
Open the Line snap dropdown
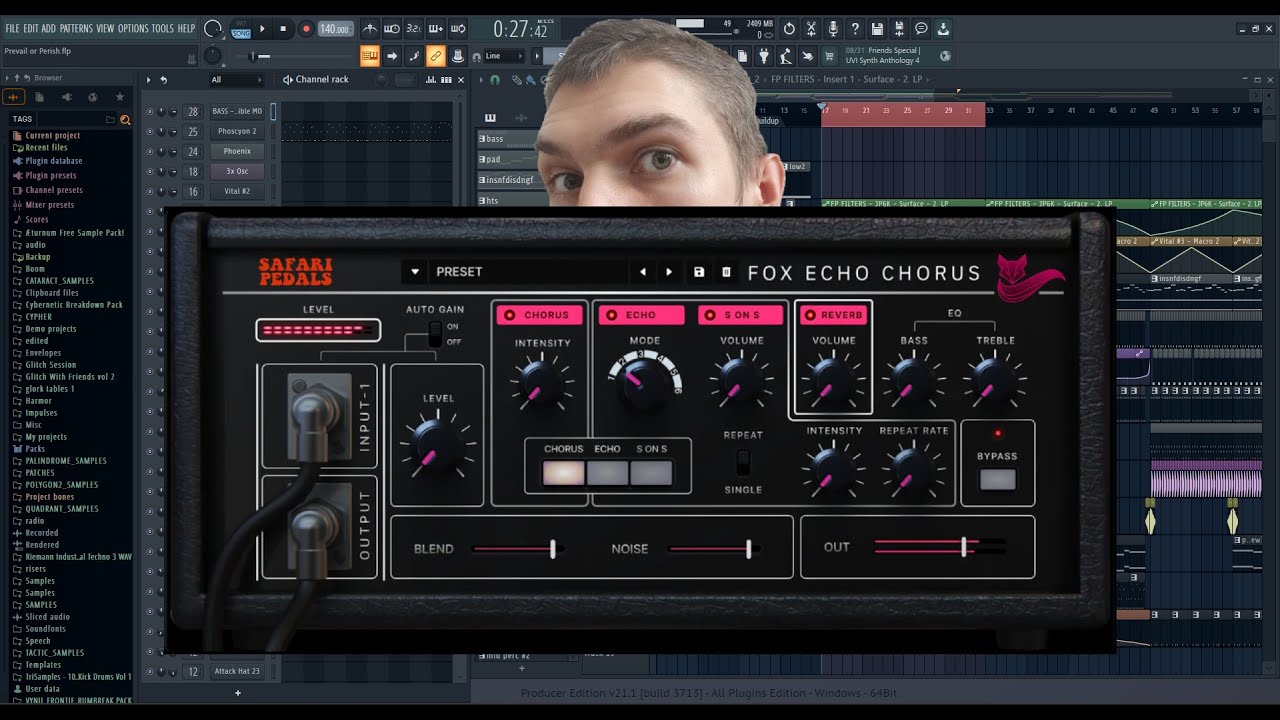click(x=505, y=56)
